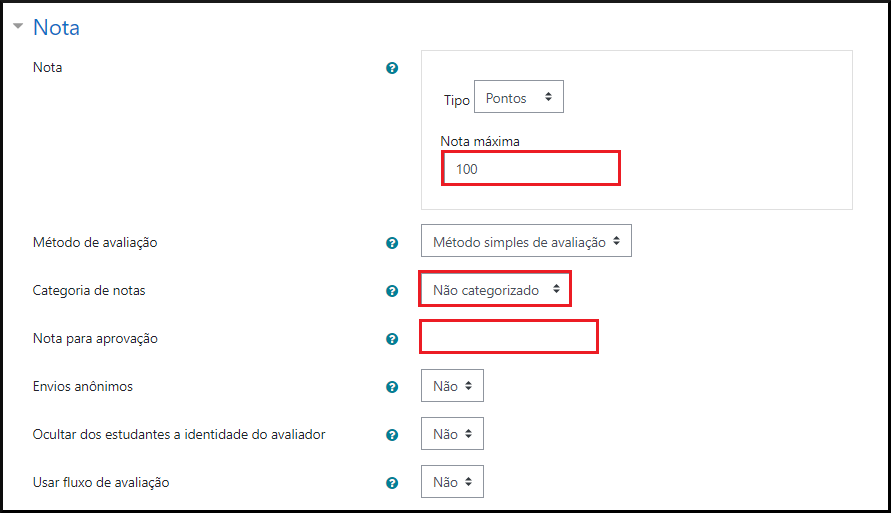Click help icon for Usar fluxo de avaliação

coord(392,483)
